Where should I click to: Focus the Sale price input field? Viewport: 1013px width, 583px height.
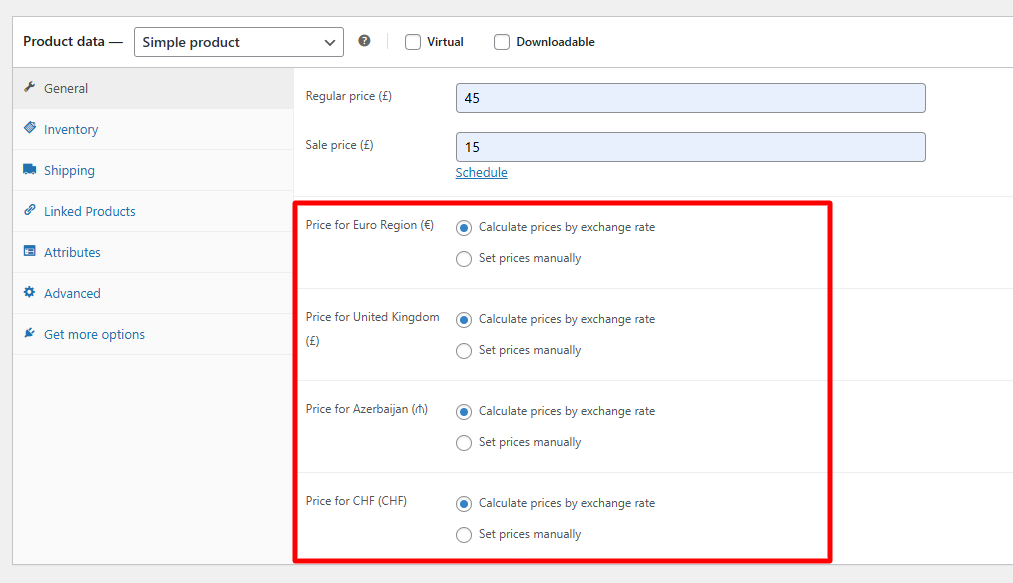click(x=690, y=147)
